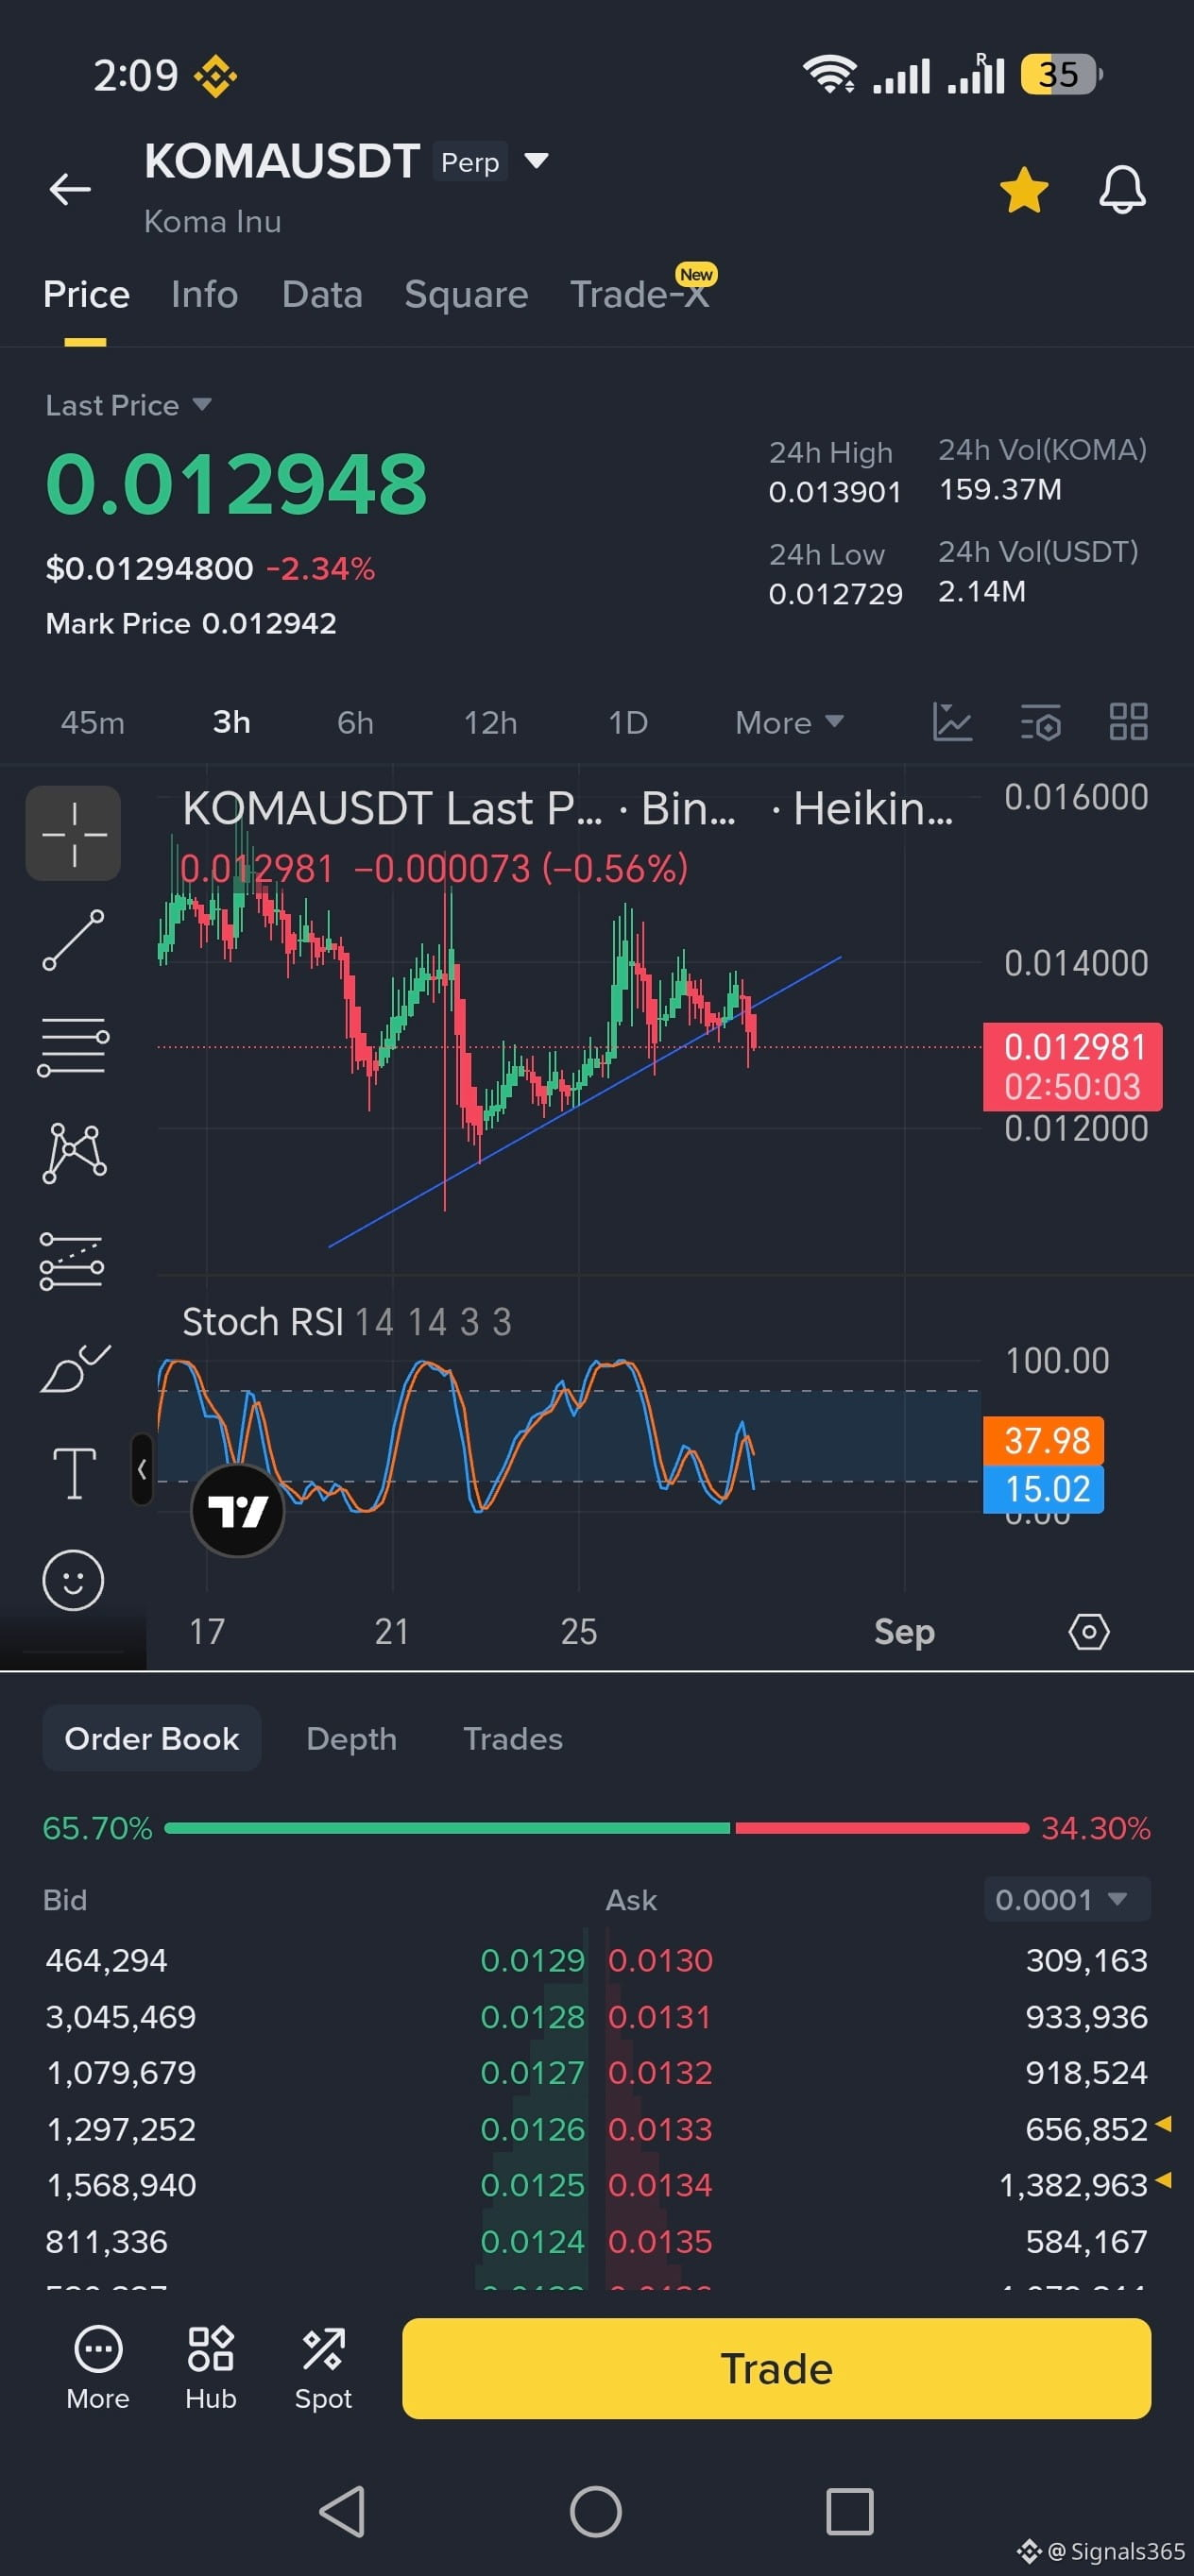
Task: Click the ask price 0.0130
Action: point(660,1960)
